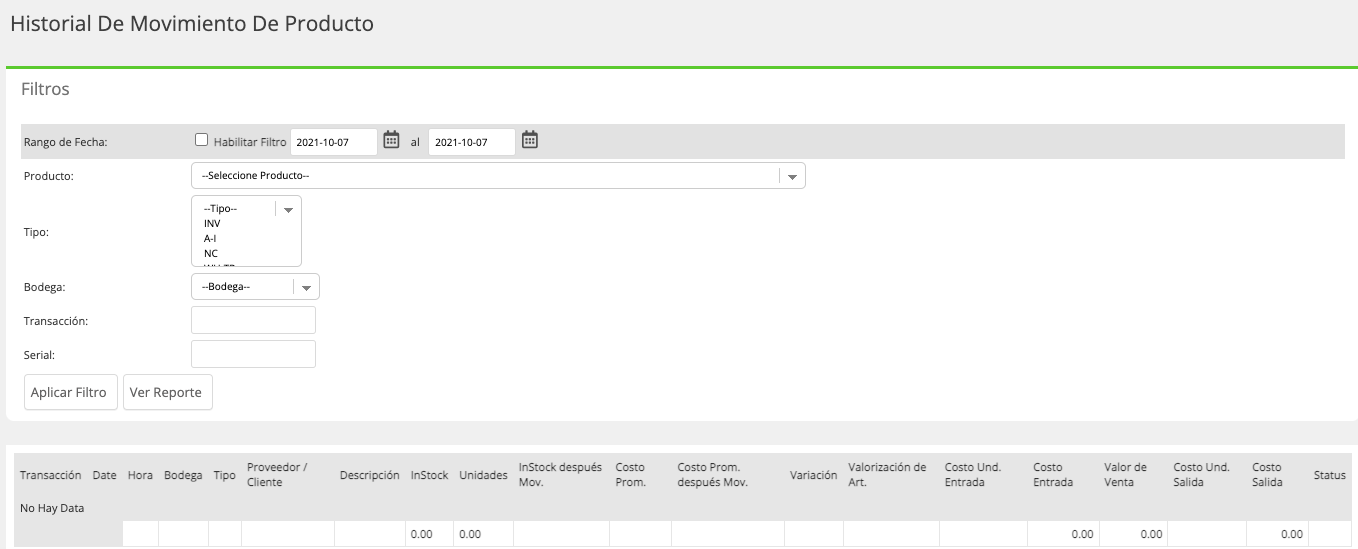The image size is (1358, 549).
Task: Focus the Transacción input field
Action: click(253, 320)
